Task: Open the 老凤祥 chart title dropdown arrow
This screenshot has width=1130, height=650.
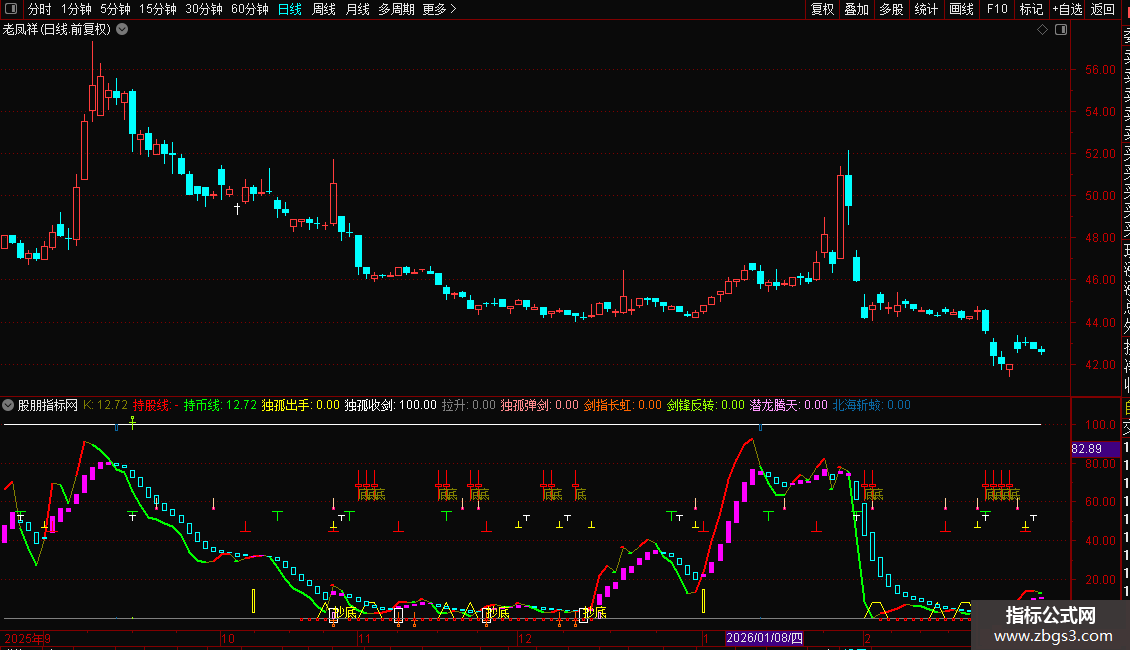Action: point(122,30)
